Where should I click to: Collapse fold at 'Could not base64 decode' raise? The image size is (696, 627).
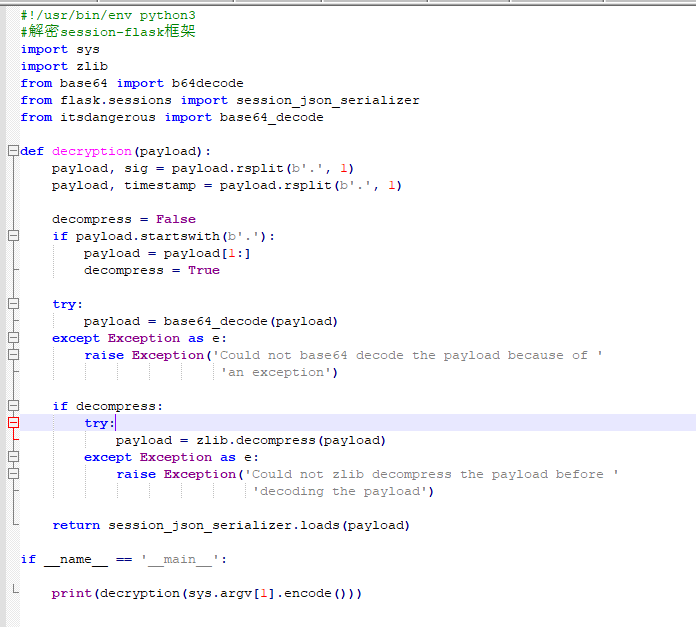point(13,355)
